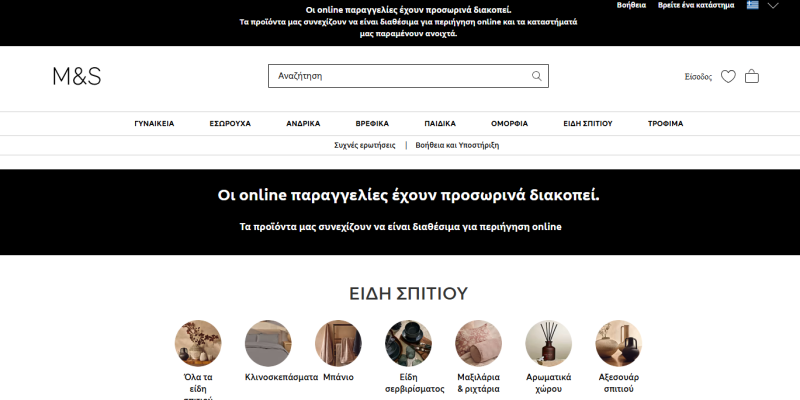Open Συχνές ερωτήσεις link
This screenshot has height=400, width=800.
365,145
